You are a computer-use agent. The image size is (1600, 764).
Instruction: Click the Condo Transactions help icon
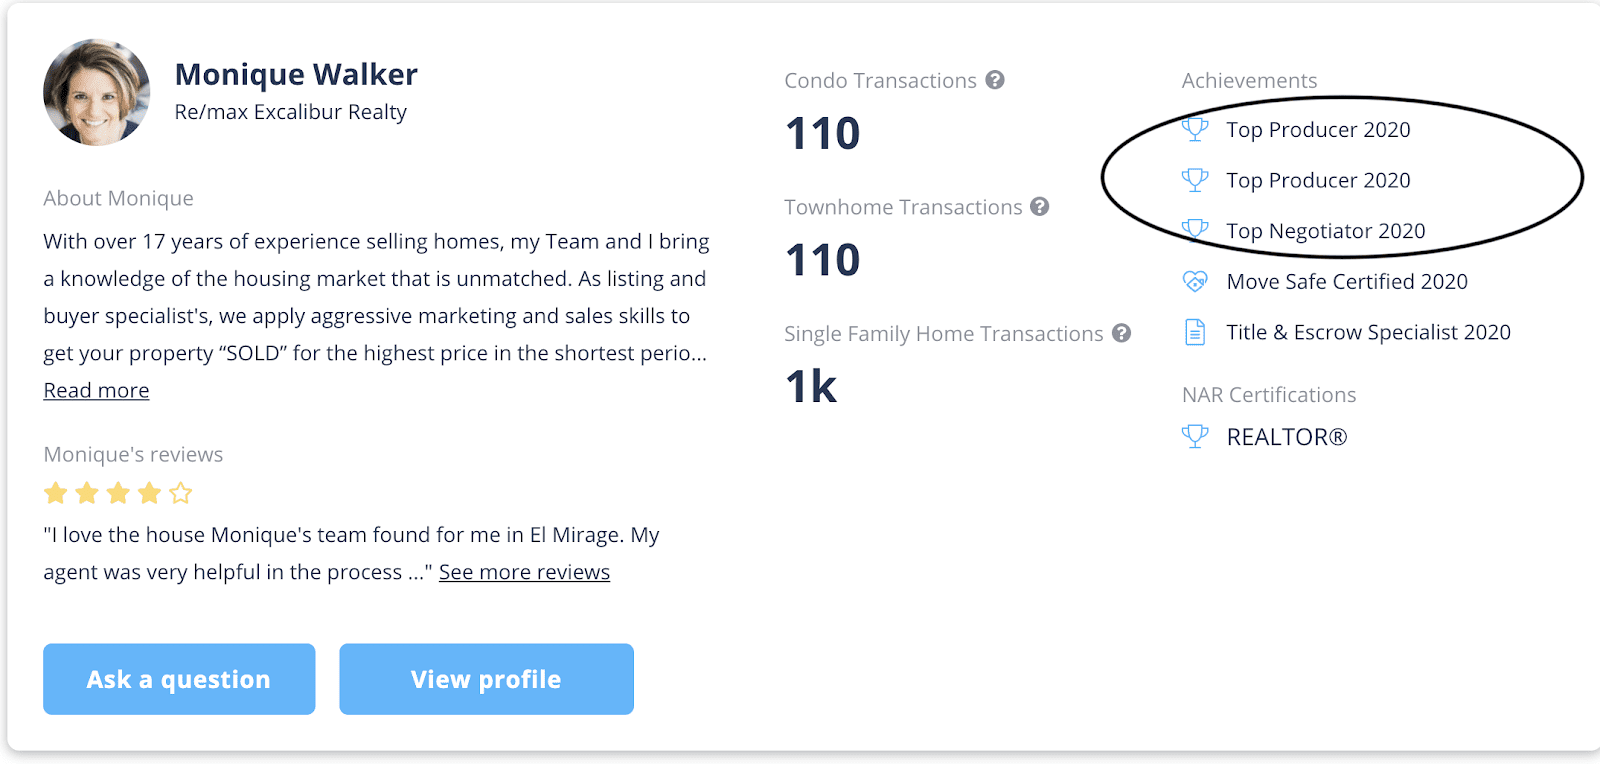click(994, 80)
